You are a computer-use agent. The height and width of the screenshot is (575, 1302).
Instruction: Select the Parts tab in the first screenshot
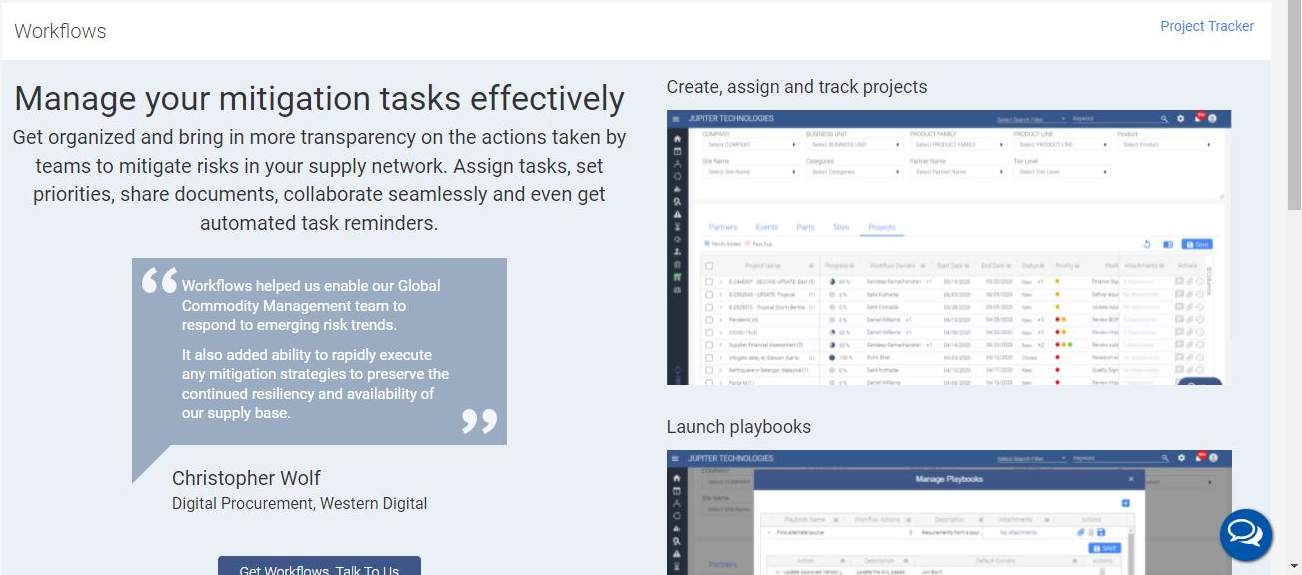(x=805, y=227)
